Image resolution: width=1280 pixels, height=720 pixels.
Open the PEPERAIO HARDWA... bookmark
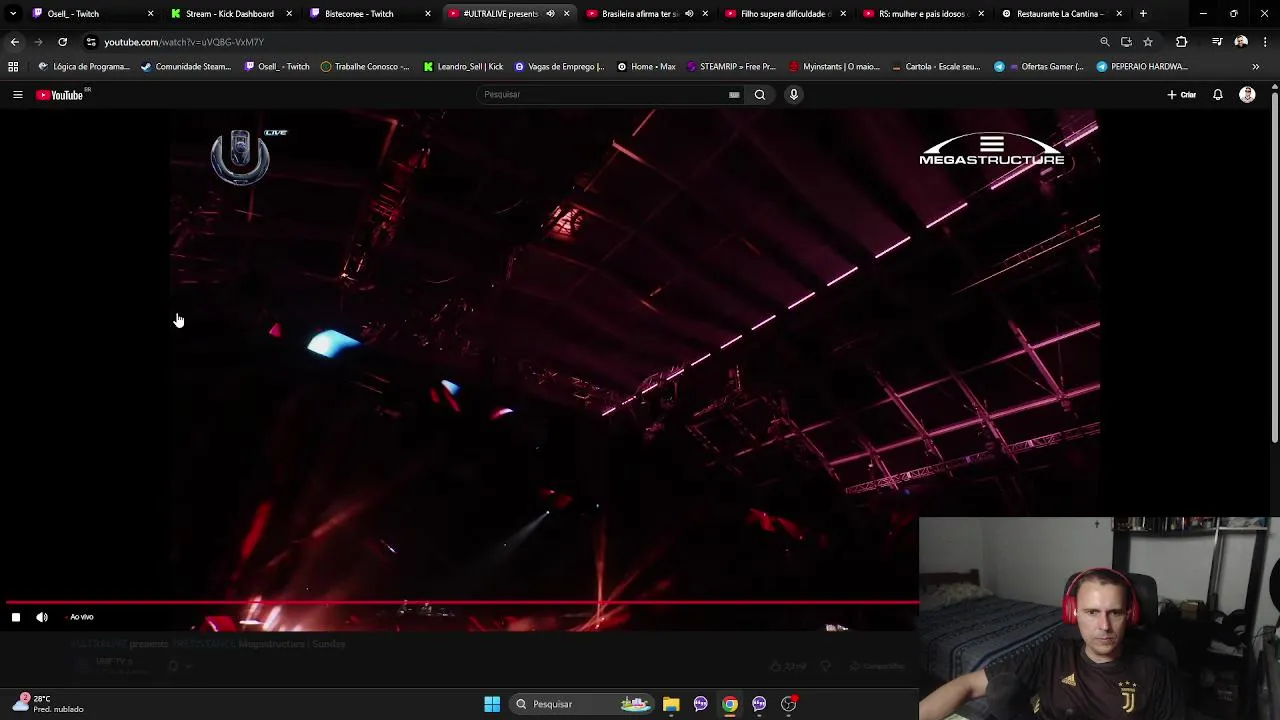(1142, 67)
